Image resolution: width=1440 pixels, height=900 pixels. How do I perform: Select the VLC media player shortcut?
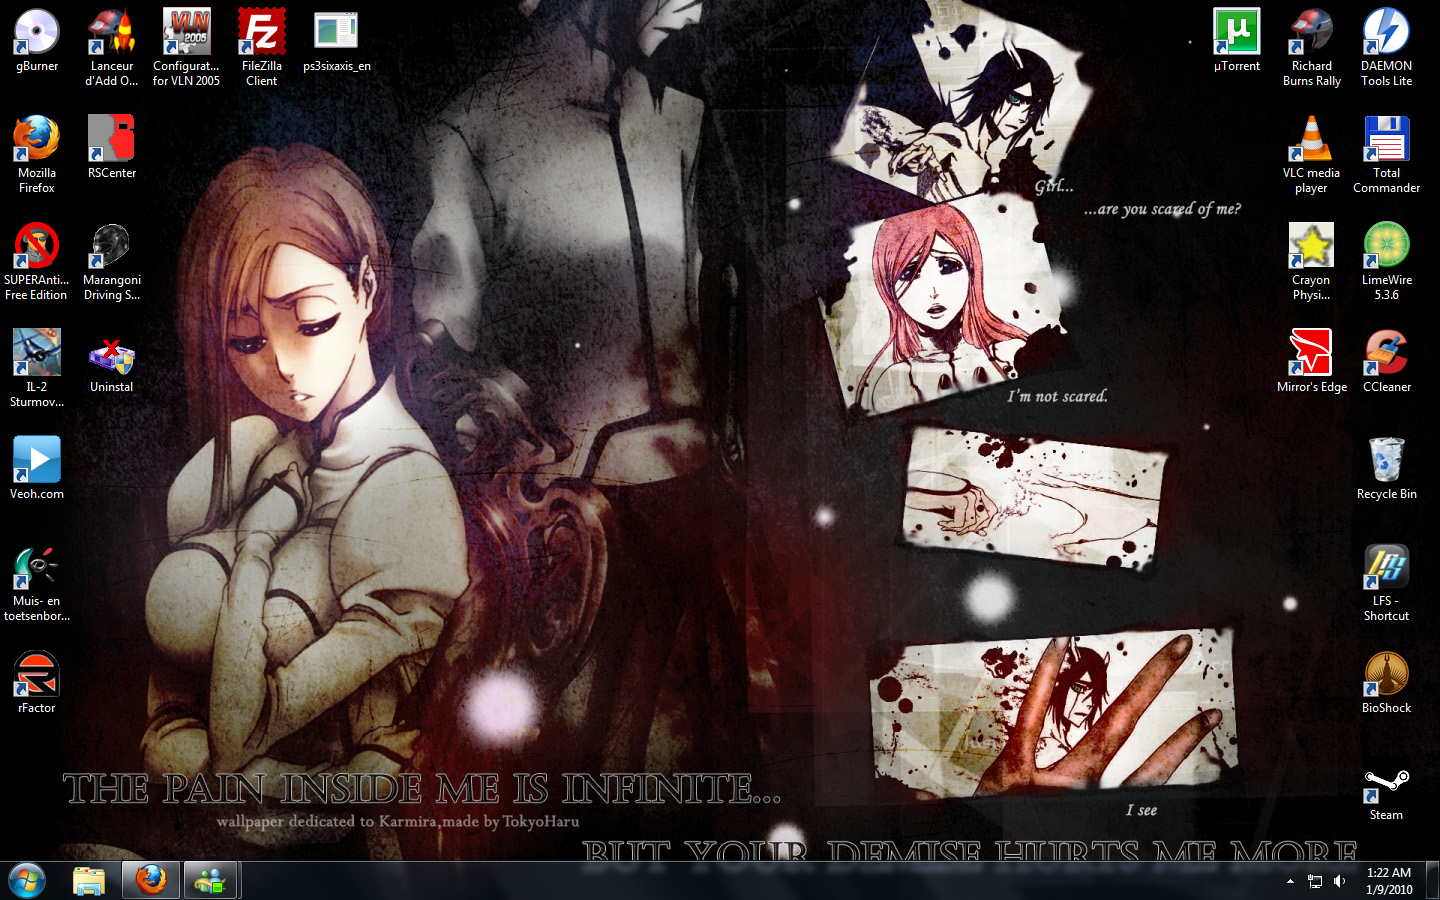[1312, 154]
